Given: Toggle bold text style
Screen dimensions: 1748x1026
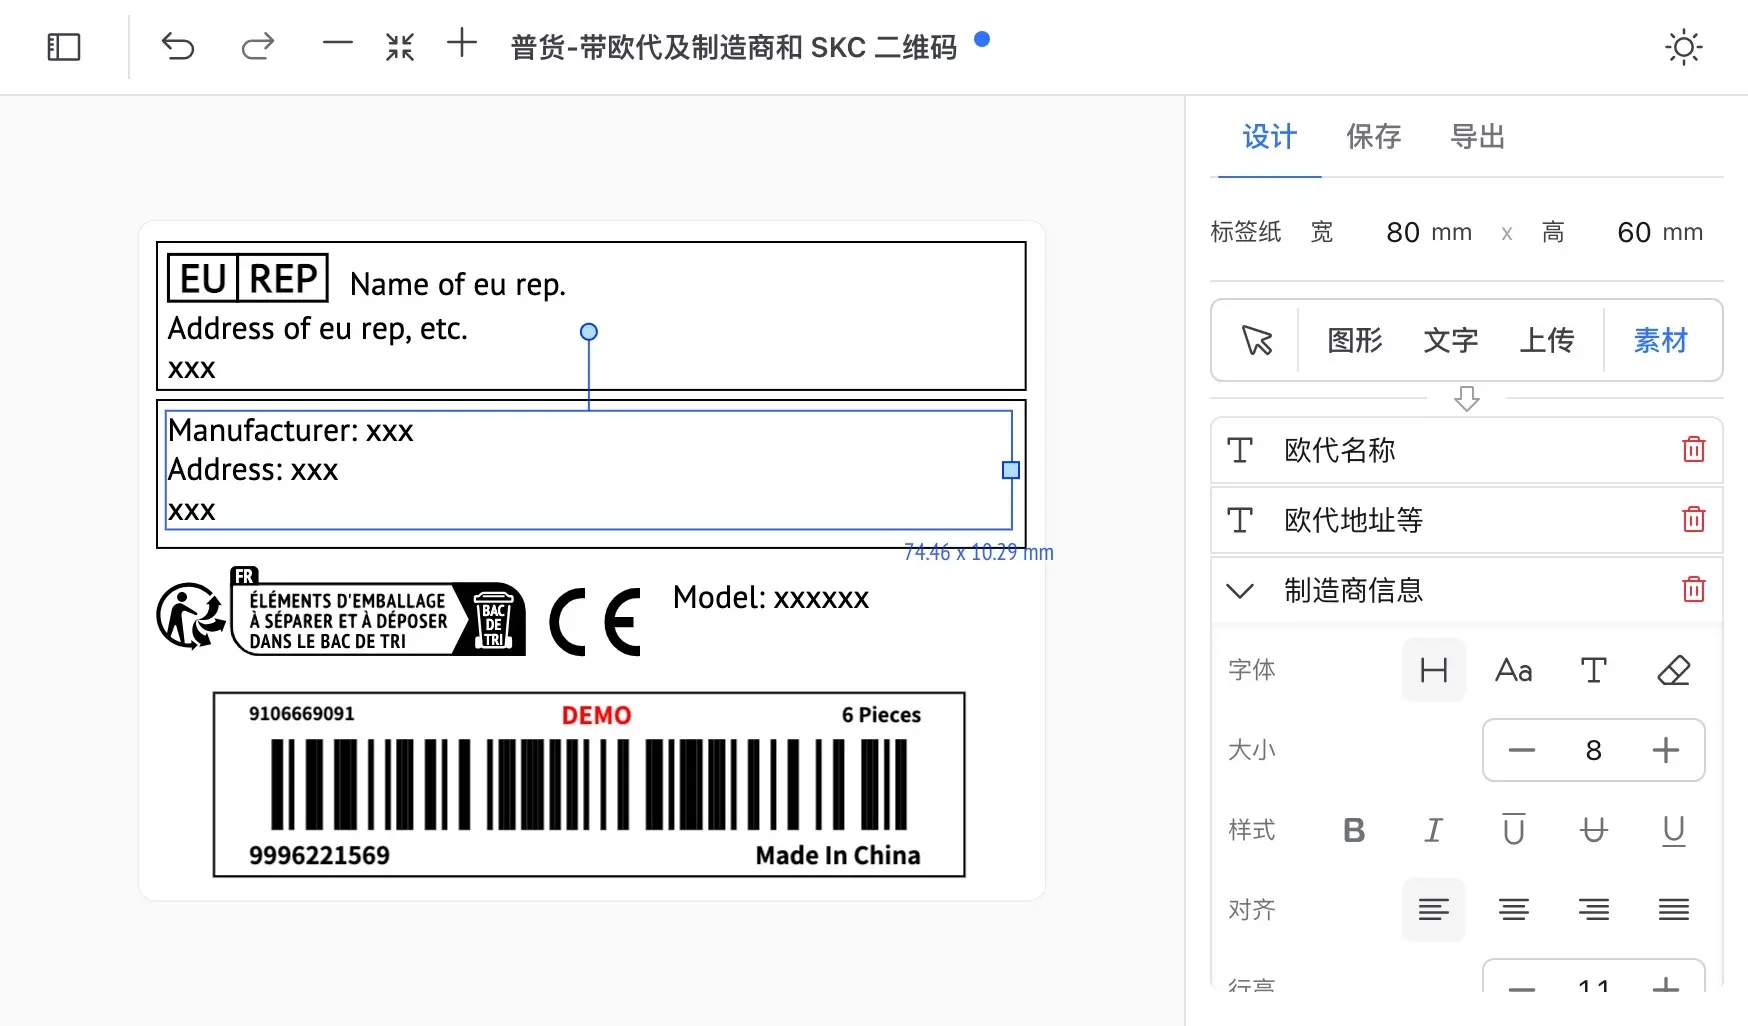Looking at the screenshot, I should 1354,830.
